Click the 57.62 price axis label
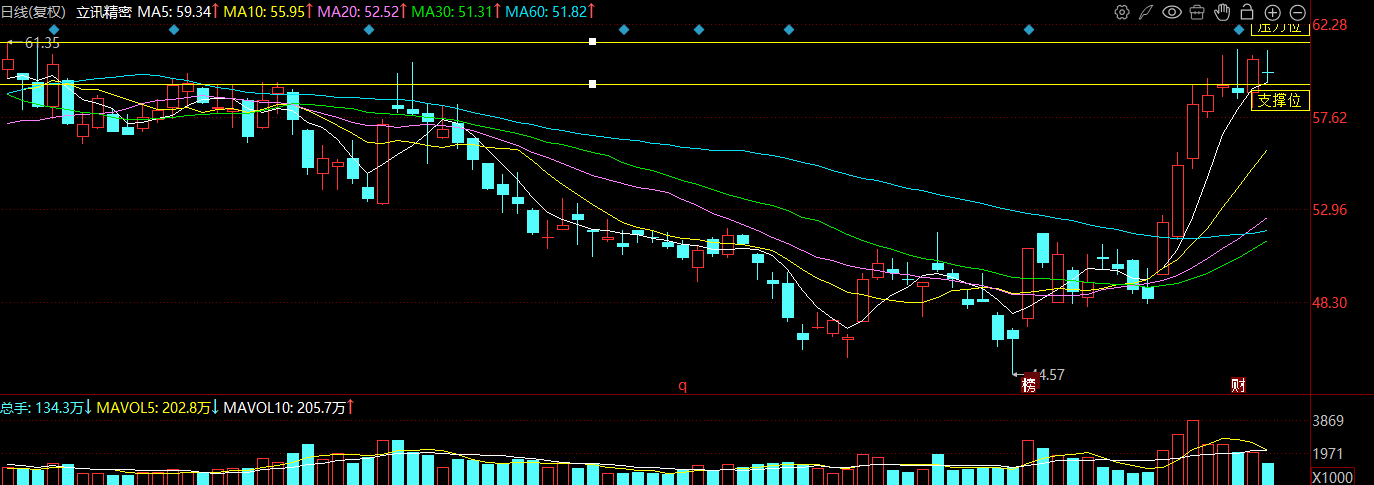 (x=1331, y=117)
